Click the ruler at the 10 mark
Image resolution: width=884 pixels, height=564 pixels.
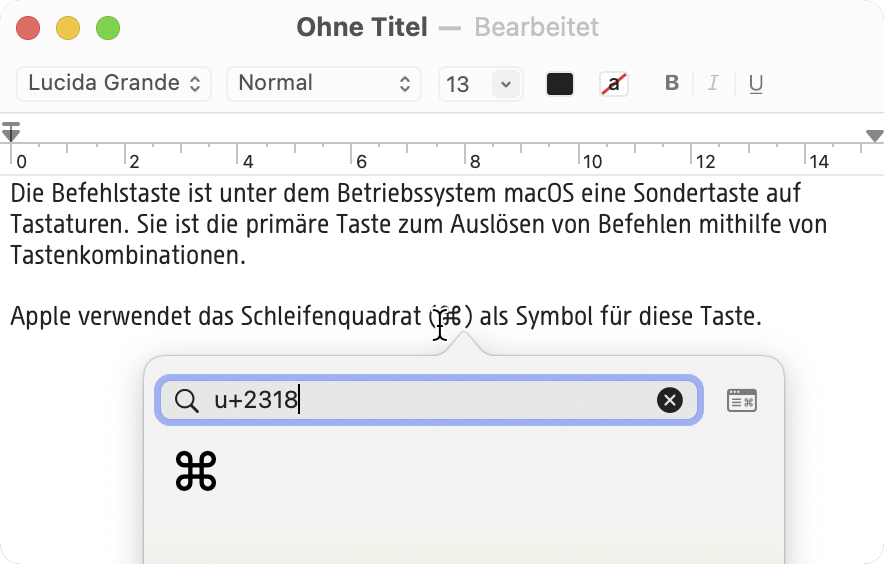coord(592,161)
